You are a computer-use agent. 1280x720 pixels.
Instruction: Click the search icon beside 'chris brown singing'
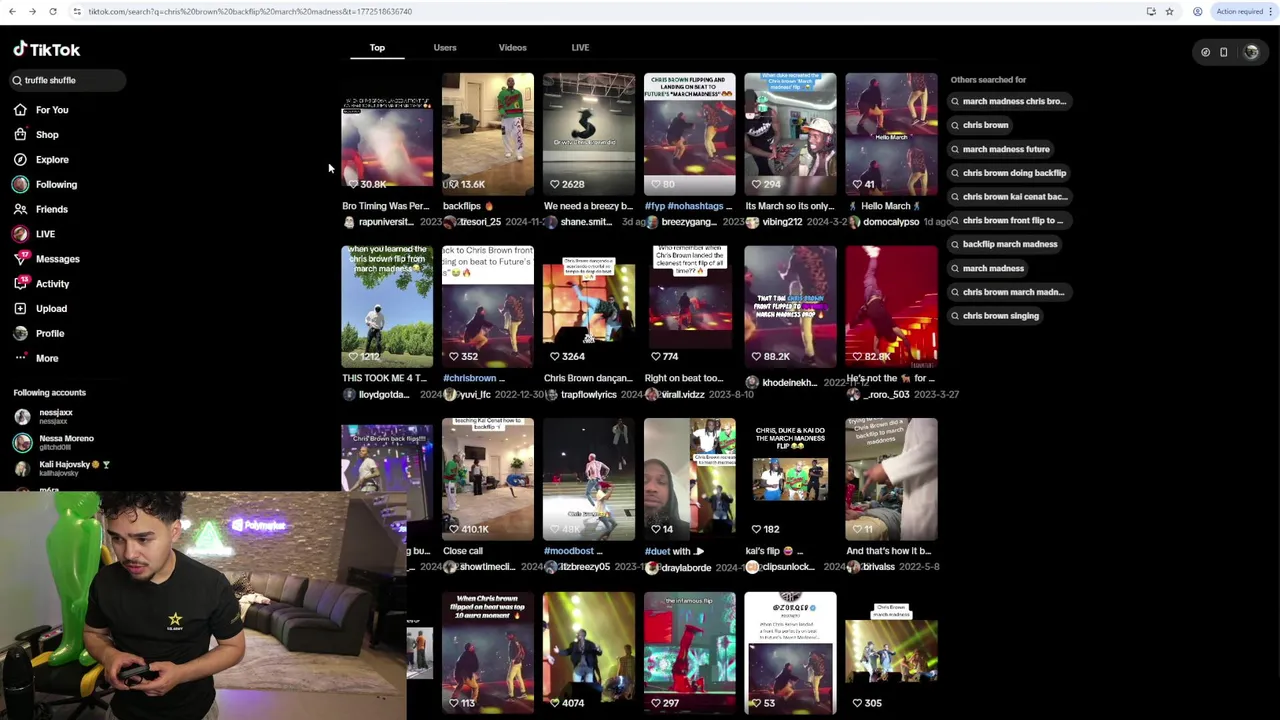click(955, 316)
